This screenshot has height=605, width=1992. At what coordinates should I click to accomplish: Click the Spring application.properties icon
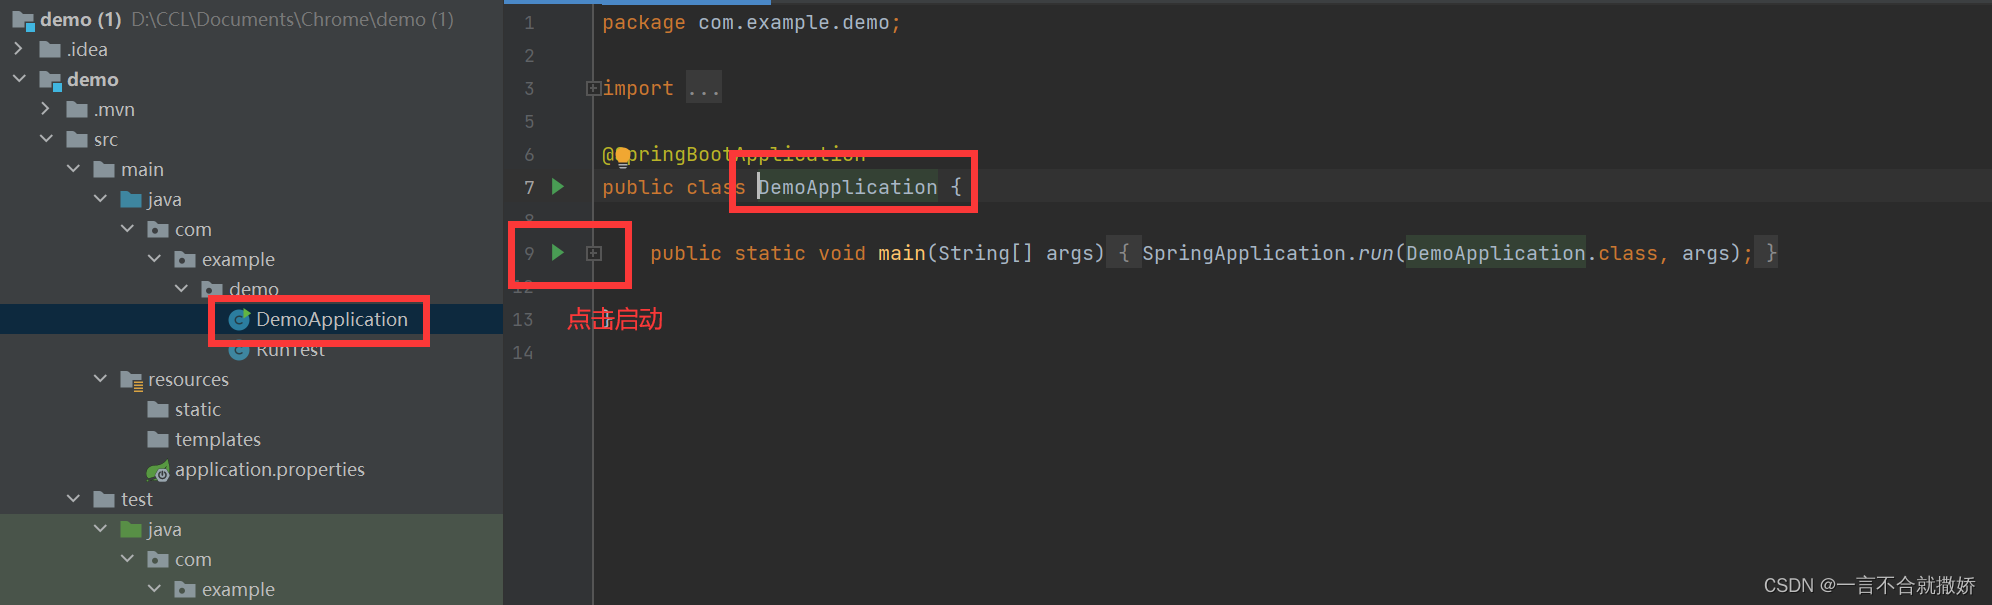[x=158, y=470]
